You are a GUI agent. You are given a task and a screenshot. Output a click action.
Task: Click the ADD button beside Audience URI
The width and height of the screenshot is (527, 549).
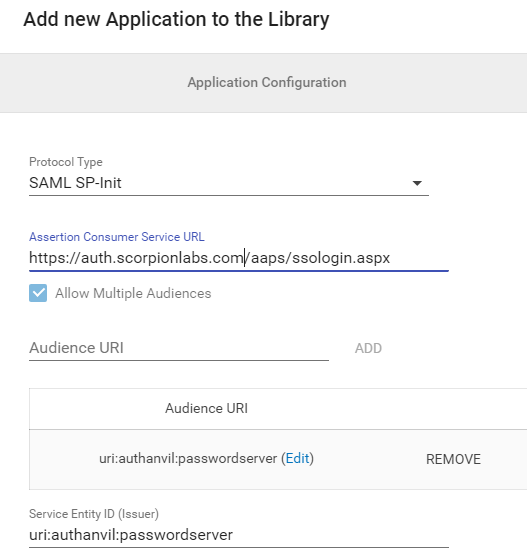pyautogui.click(x=368, y=348)
